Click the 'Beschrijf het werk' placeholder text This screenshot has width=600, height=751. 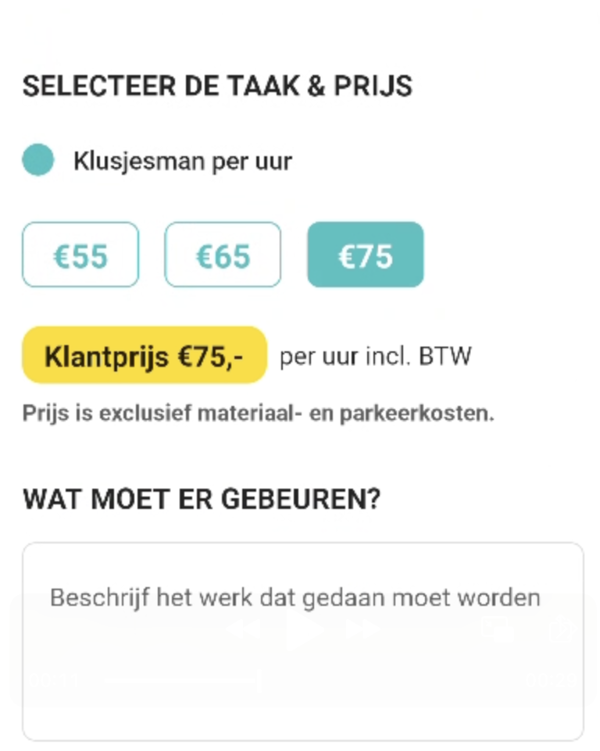295,598
